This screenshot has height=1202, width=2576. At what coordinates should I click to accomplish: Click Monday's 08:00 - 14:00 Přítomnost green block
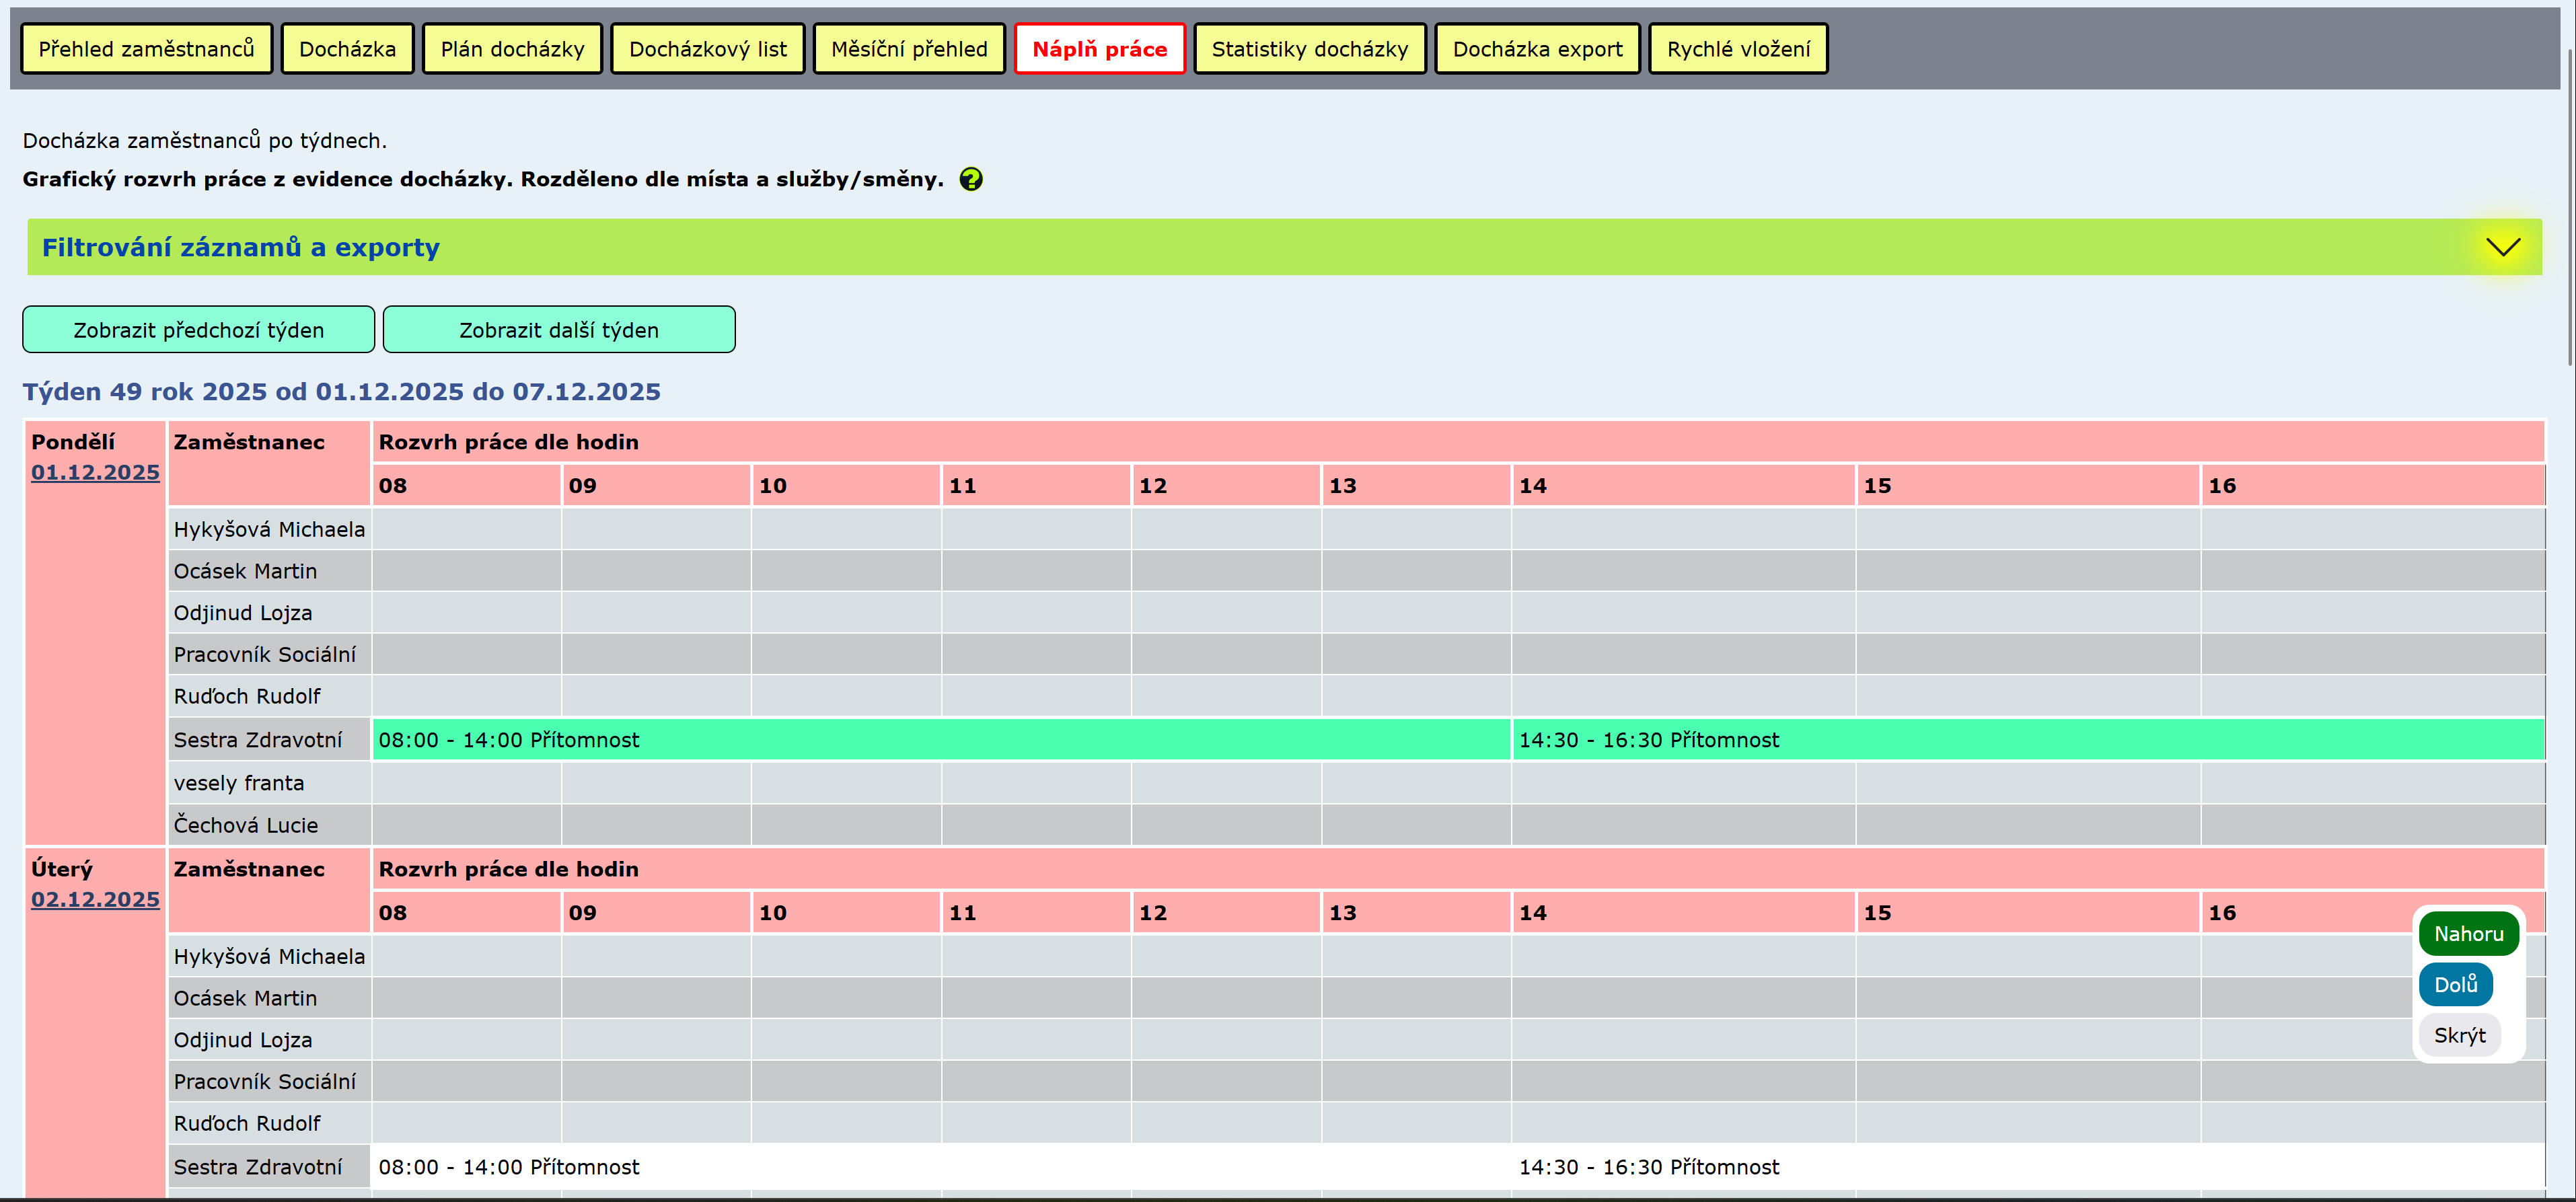pos(940,740)
